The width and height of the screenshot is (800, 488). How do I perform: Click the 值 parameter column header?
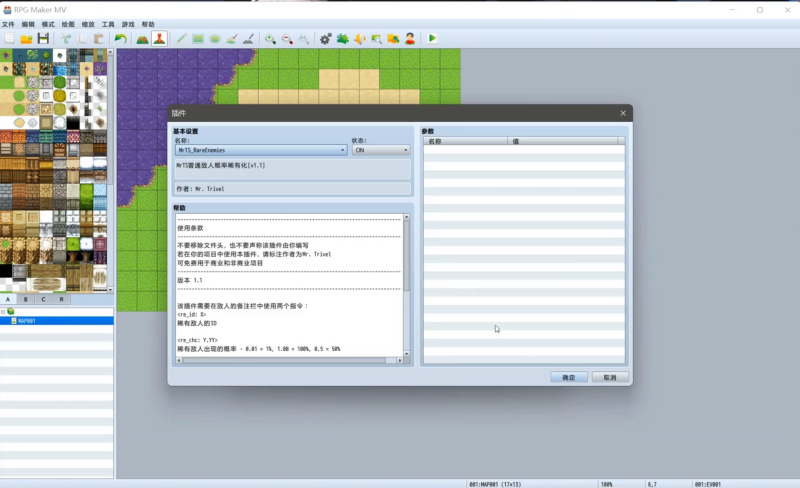(x=563, y=141)
